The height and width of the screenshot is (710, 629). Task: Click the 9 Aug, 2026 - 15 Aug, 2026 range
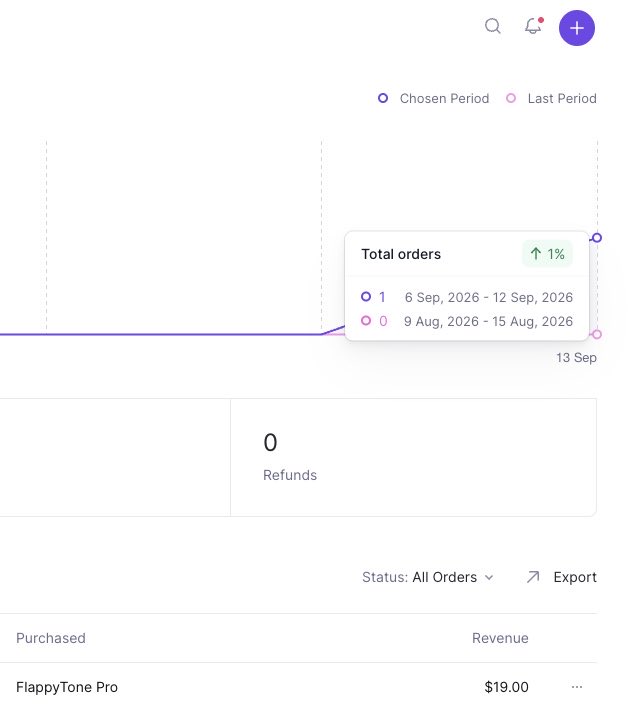[488, 321]
